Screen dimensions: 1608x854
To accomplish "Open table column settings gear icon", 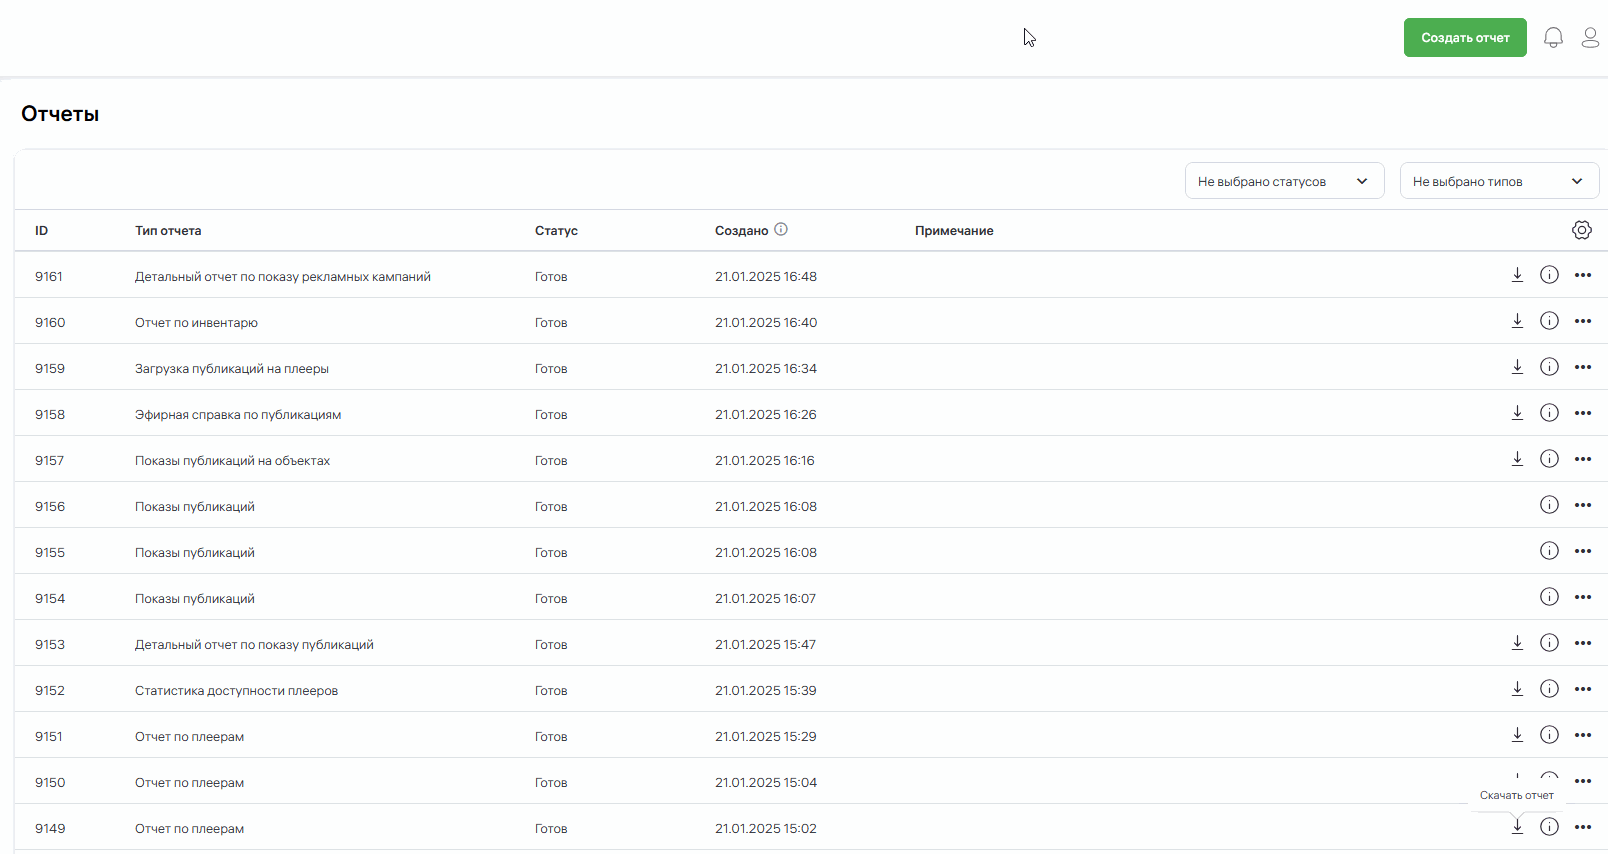I will (x=1581, y=230).
